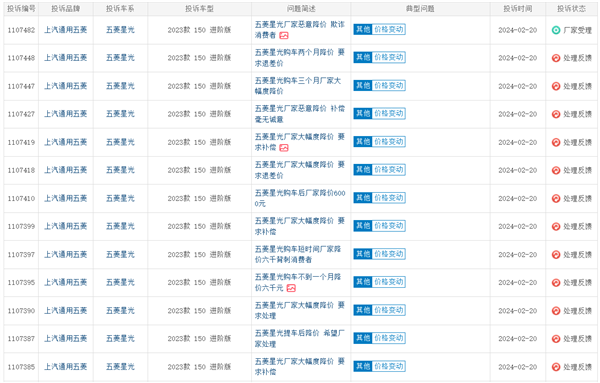
Task: Select 其他 tag in row 1107427
Action: pos(363,114)
